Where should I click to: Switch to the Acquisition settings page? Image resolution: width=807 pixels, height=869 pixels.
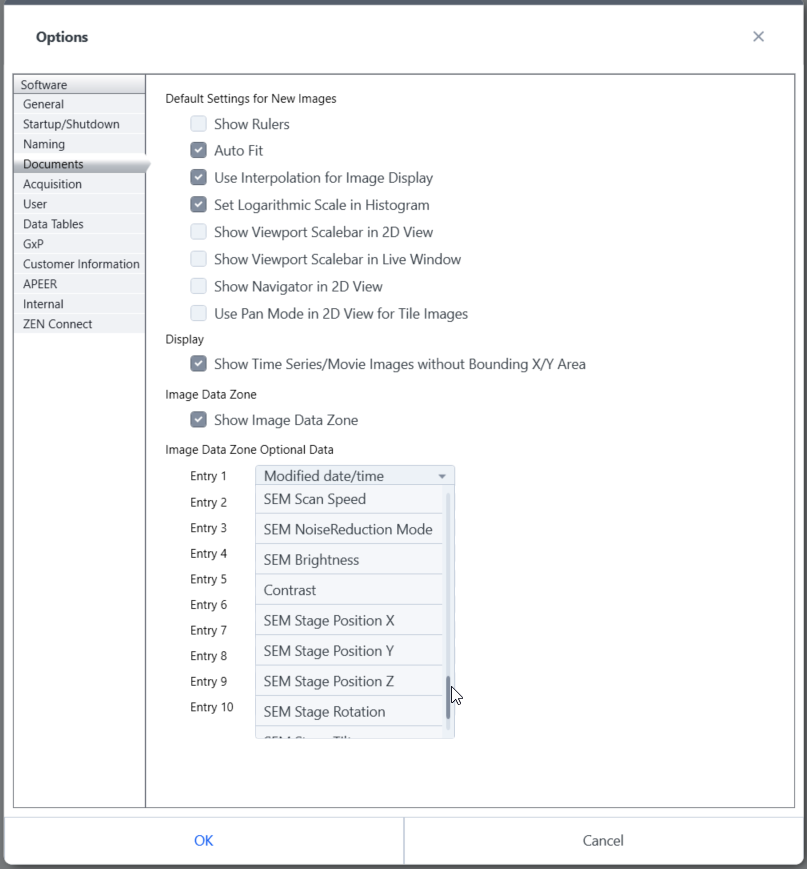pyautogui.click(x=52, y=184)
